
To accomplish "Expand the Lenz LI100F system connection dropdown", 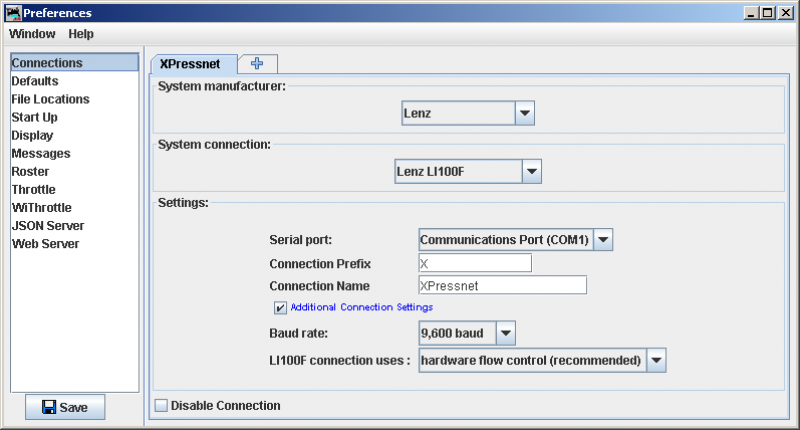I will tap(468, 172).
